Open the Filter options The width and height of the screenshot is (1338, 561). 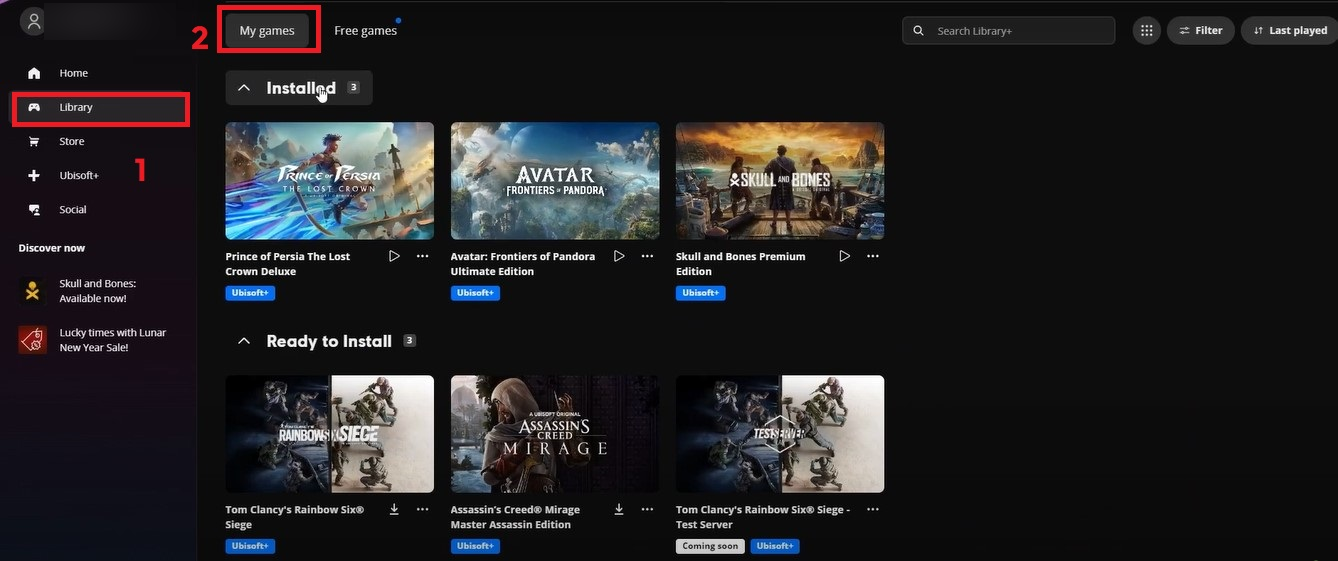pyautogui.click(x=1201, y=31)
